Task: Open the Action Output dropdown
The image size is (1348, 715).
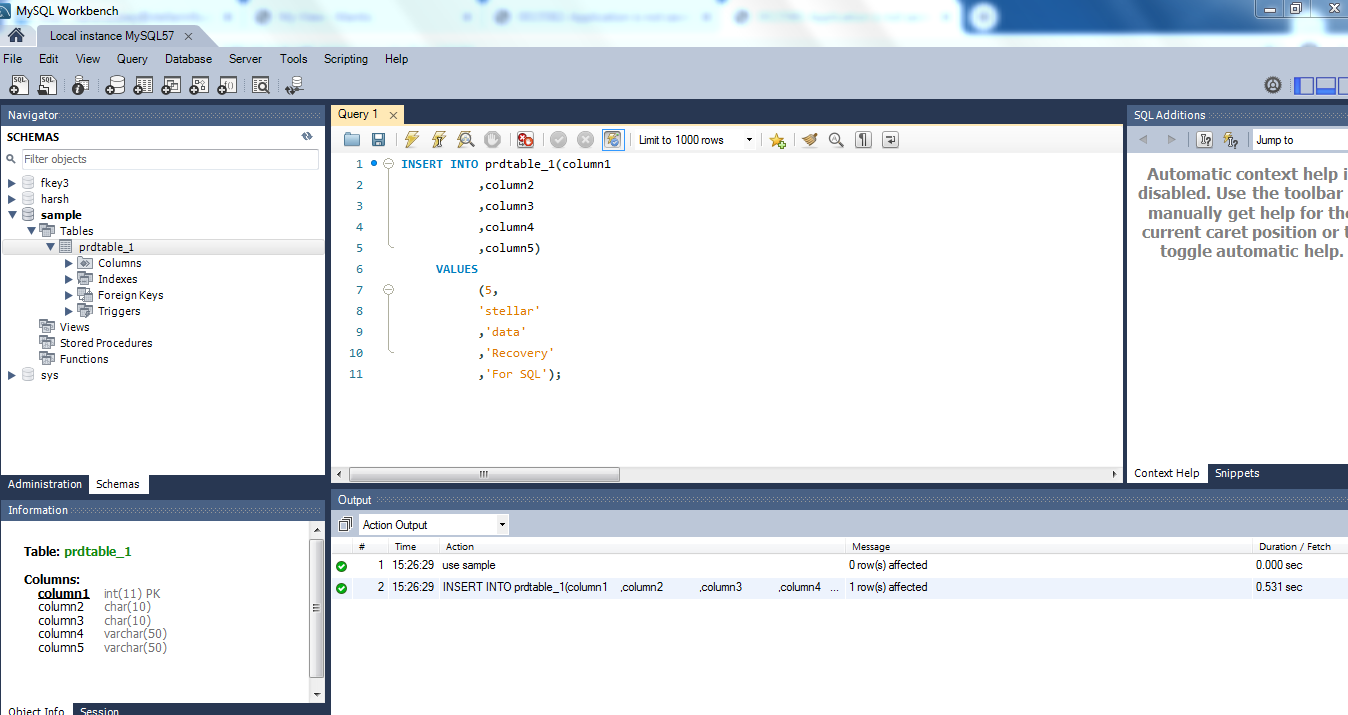Action: 434,525
